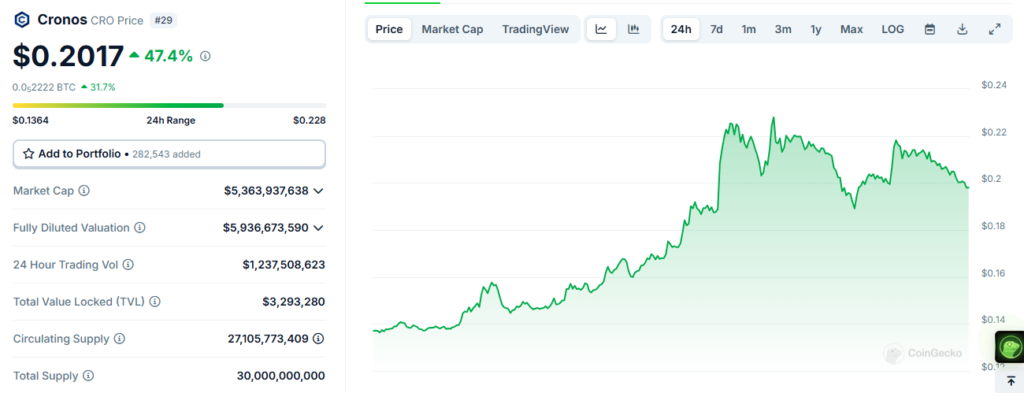Click the $0.24 axis label
This screenshot has width=1024, height=393.
tap(994, 85)
